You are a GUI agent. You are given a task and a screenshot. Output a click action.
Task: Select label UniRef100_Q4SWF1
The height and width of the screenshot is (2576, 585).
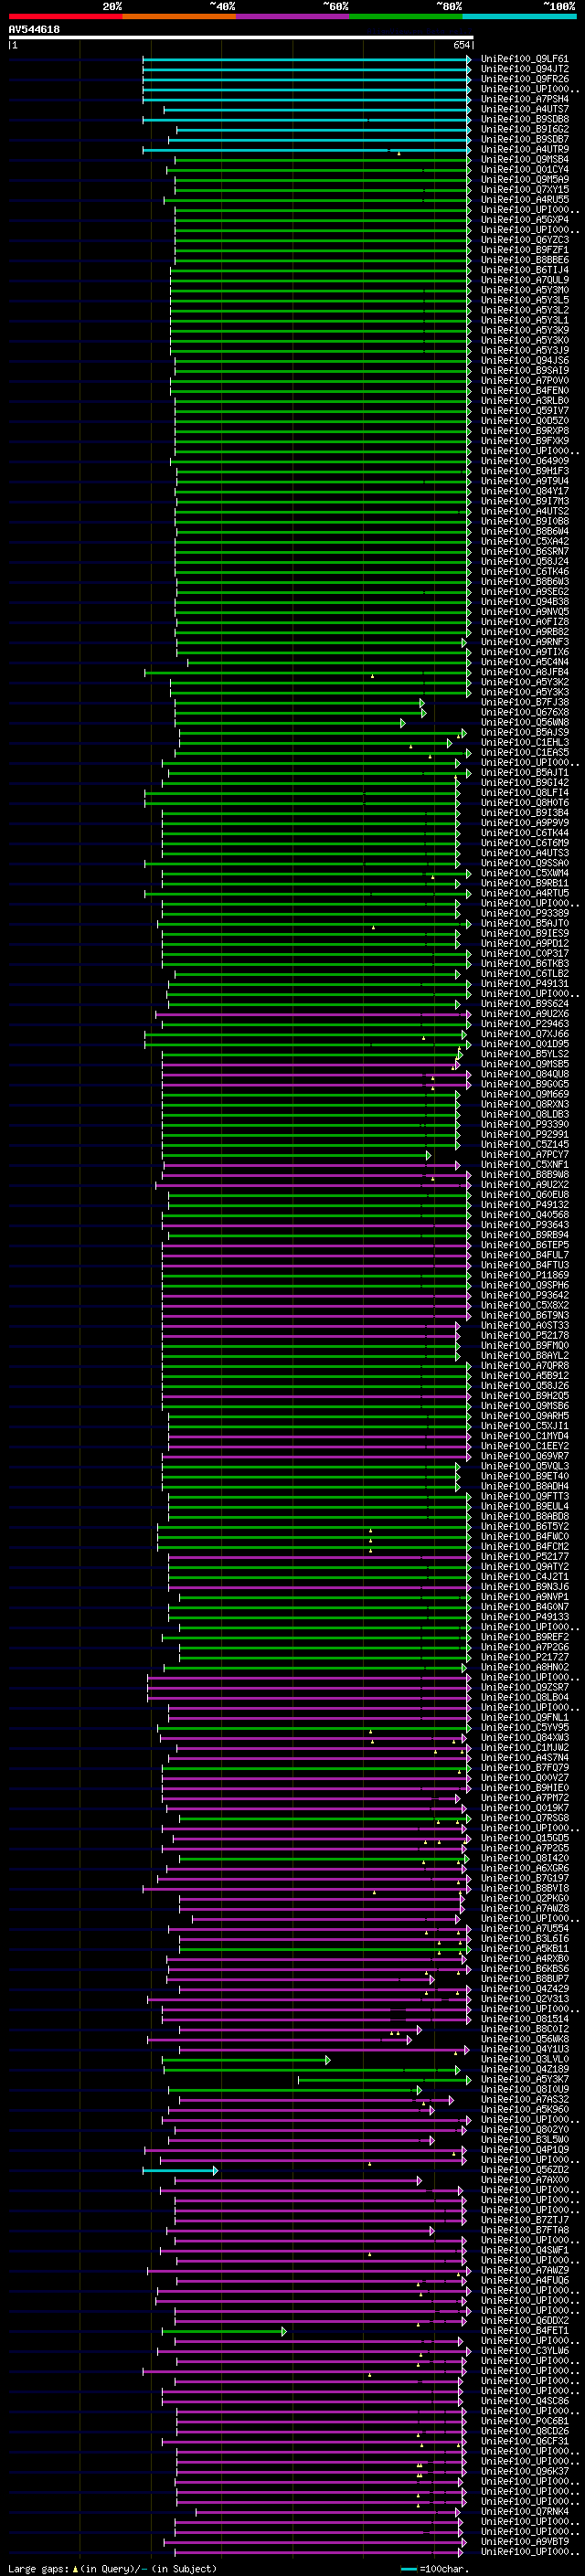(x=525, y=2250)
